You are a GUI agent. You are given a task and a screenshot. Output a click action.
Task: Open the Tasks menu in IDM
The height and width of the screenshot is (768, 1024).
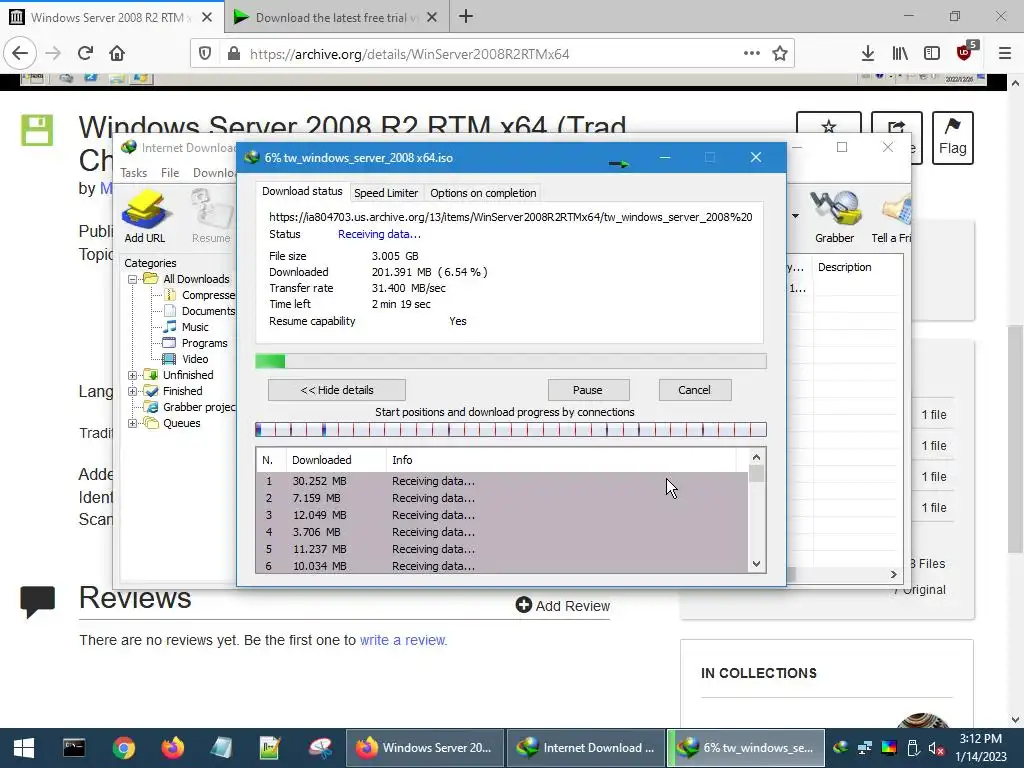click(x=133, y=173)
